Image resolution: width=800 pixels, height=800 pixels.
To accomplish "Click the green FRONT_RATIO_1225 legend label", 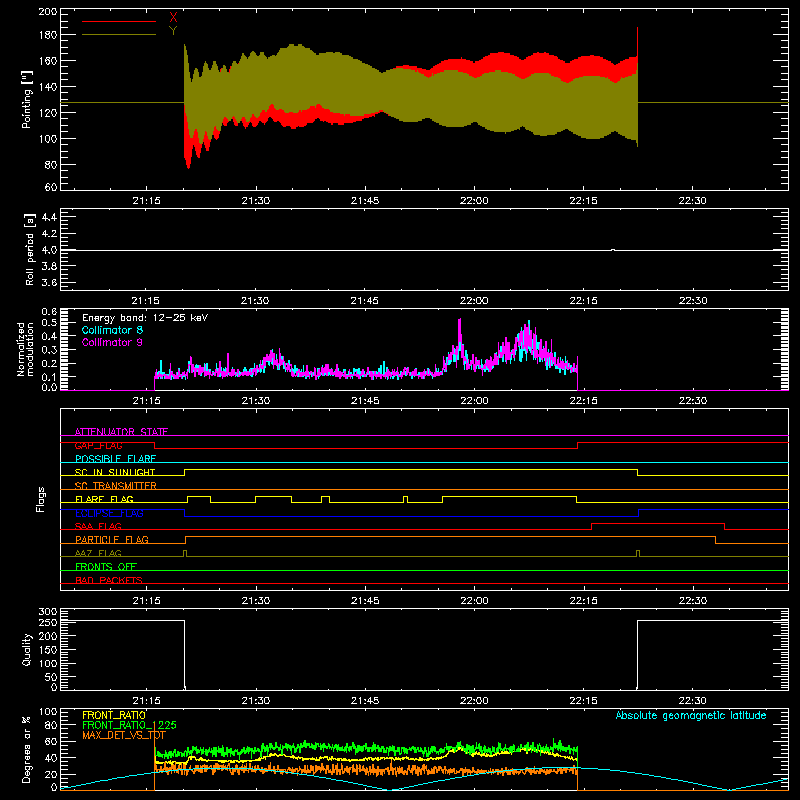I will tap(129, 725).
